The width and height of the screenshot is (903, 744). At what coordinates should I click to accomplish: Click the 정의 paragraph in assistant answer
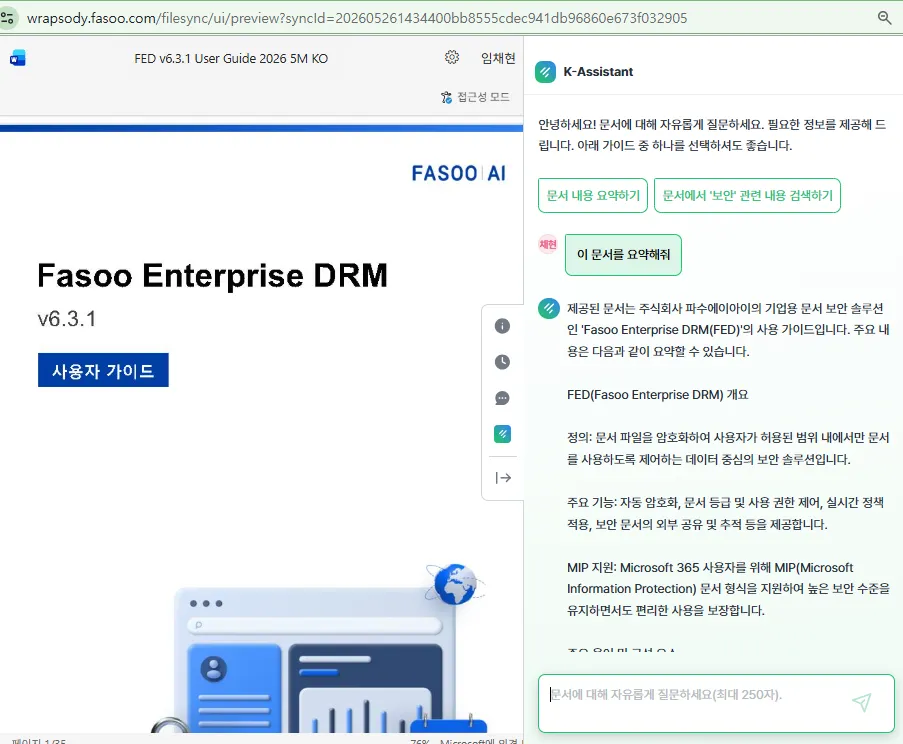(728, 449)
